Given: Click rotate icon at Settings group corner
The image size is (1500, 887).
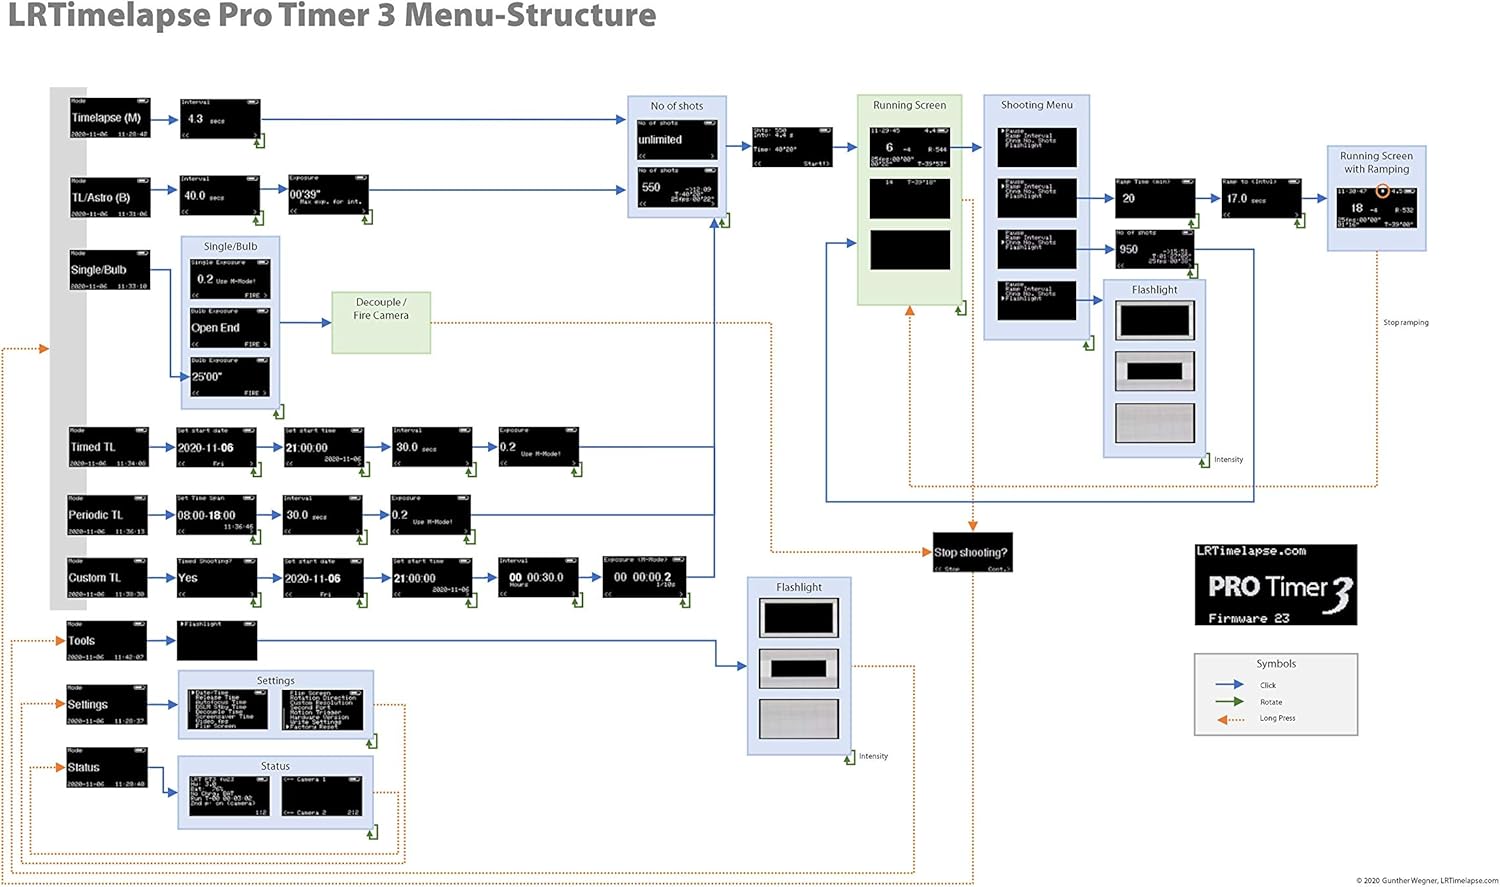Looking at the screenshot, I should 372,742.
